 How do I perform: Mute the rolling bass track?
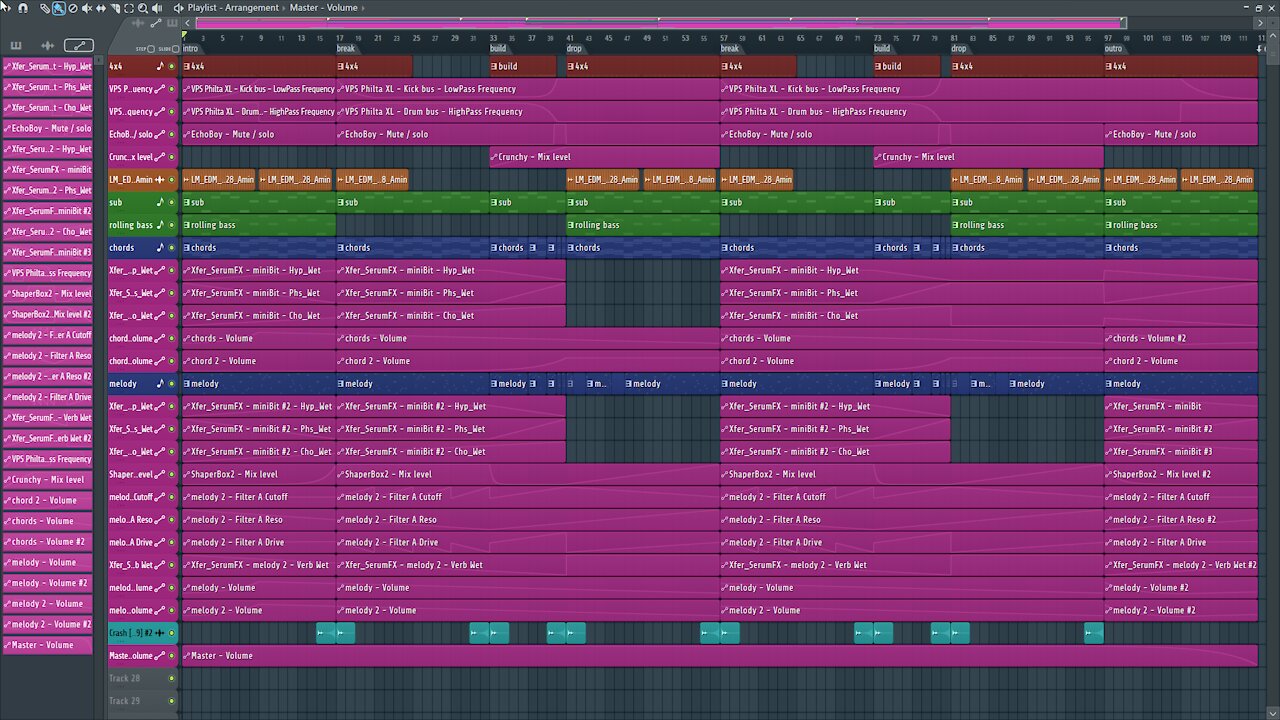172,225
